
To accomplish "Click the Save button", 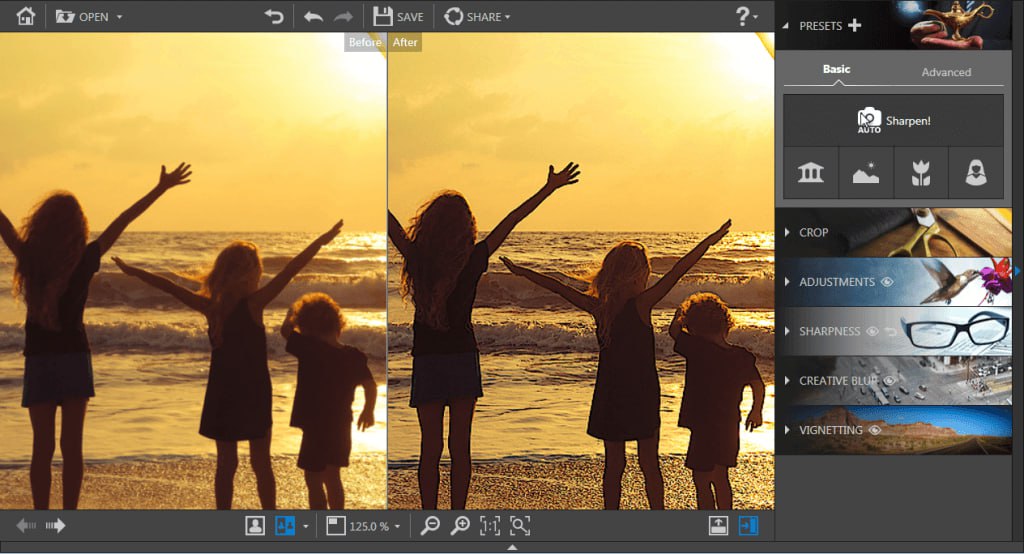I will tap(398, 17).
